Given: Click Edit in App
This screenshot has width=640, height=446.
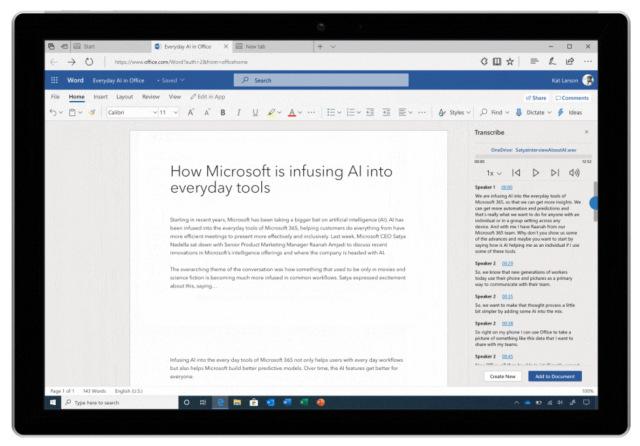Looking at the screenshot, I should pyautogui.click(x=208, y=97).
